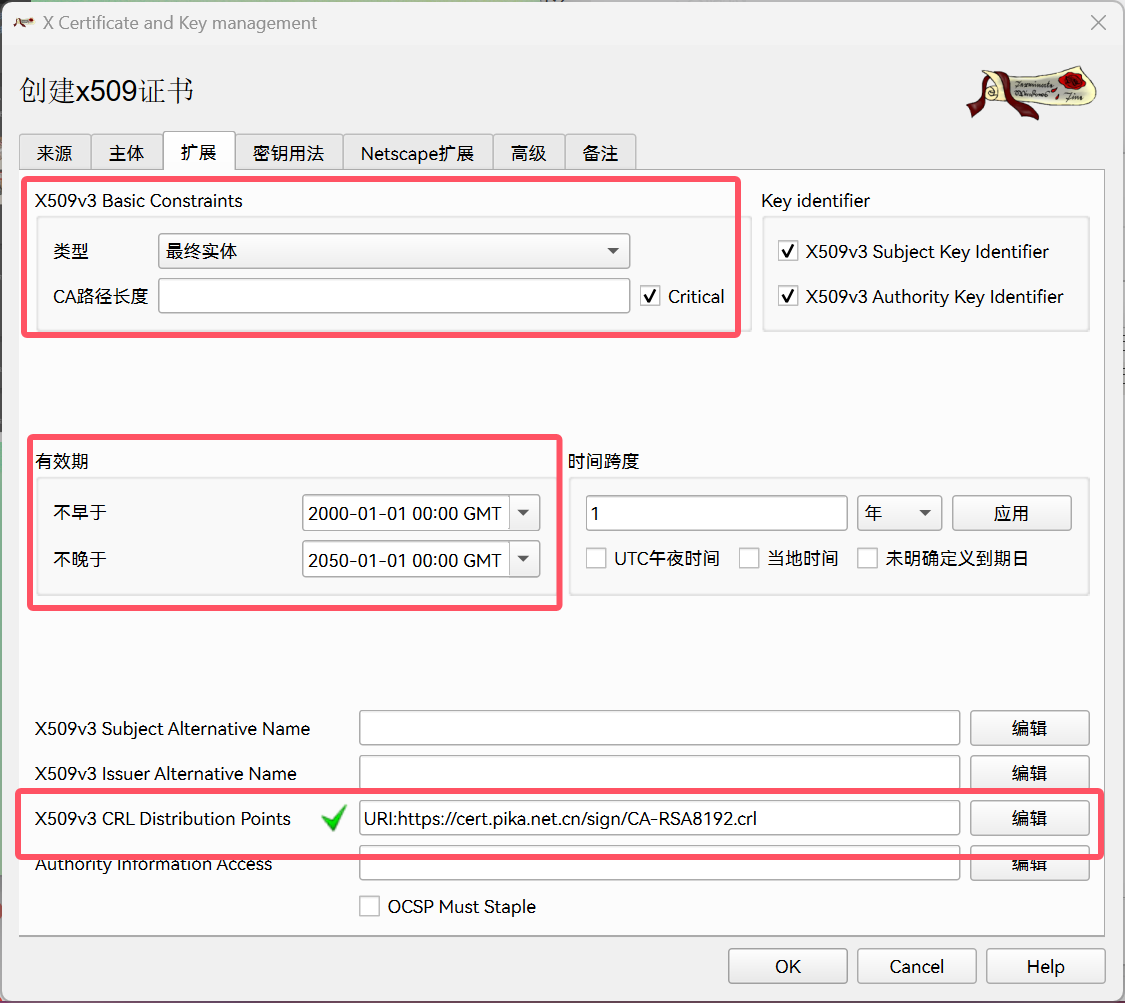Open the 类型 dropdown showing 最终实体
Image resolution: width=1125 pixels, height=1003 pixels.
tap(394, 251)
